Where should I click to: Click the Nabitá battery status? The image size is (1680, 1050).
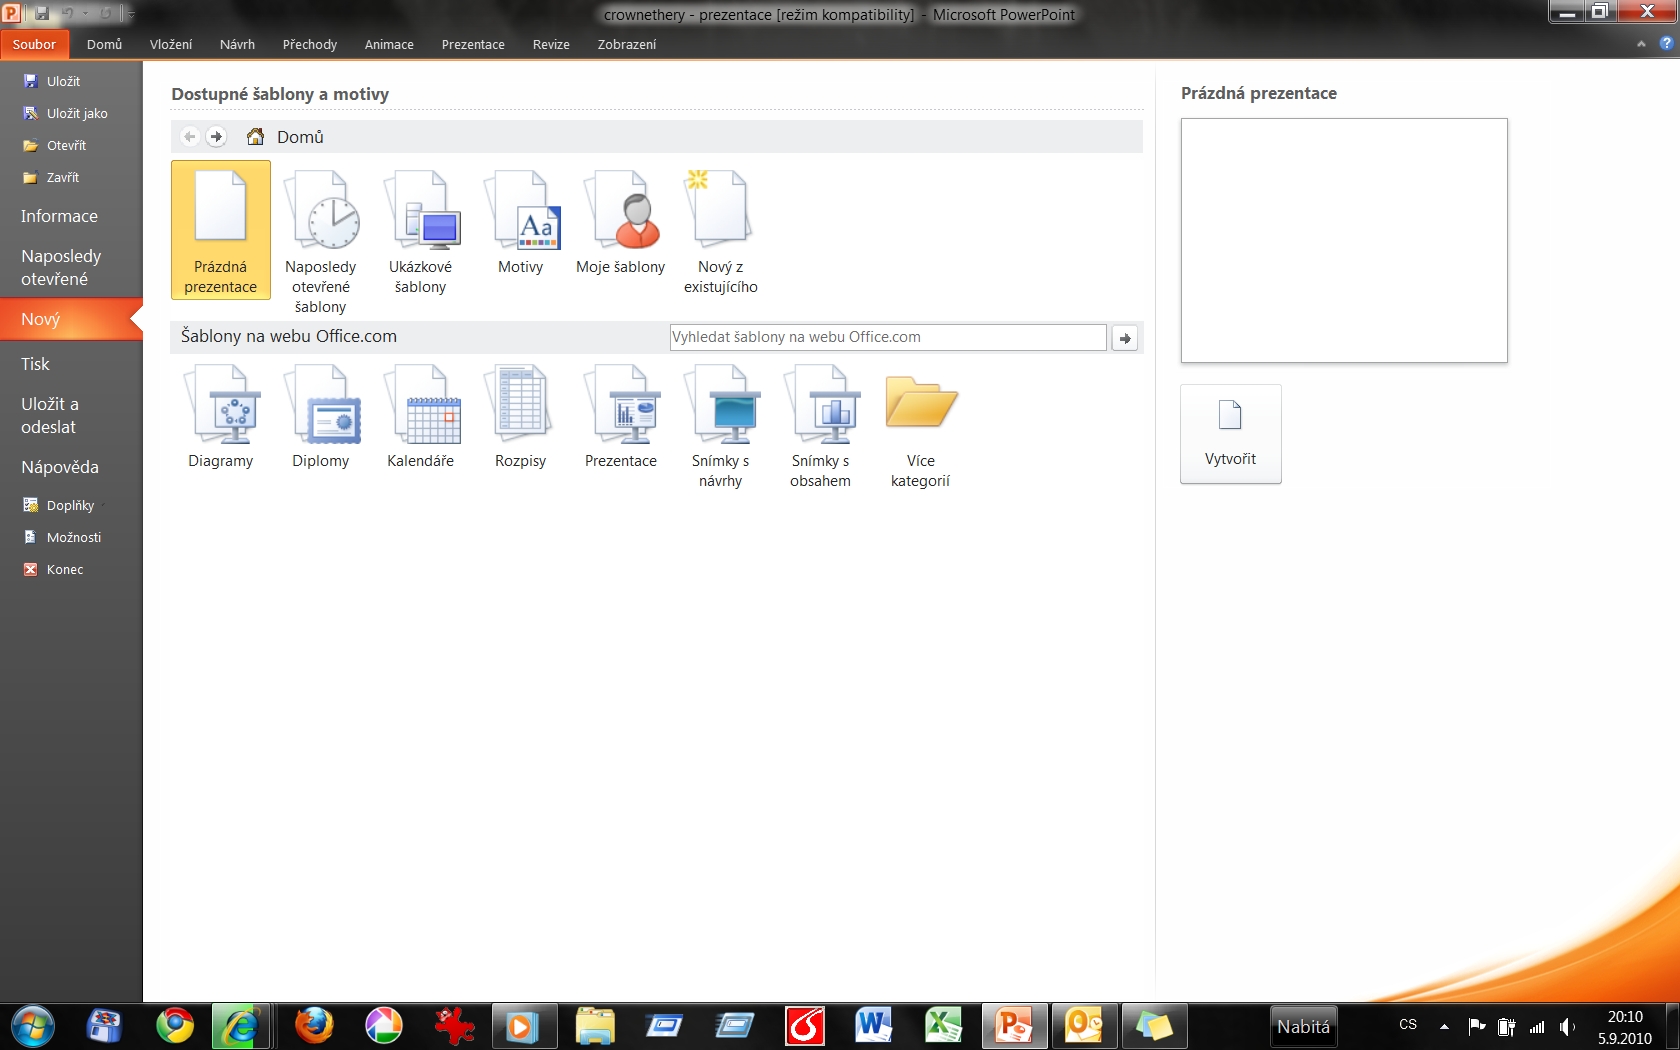point(1304,1027)
